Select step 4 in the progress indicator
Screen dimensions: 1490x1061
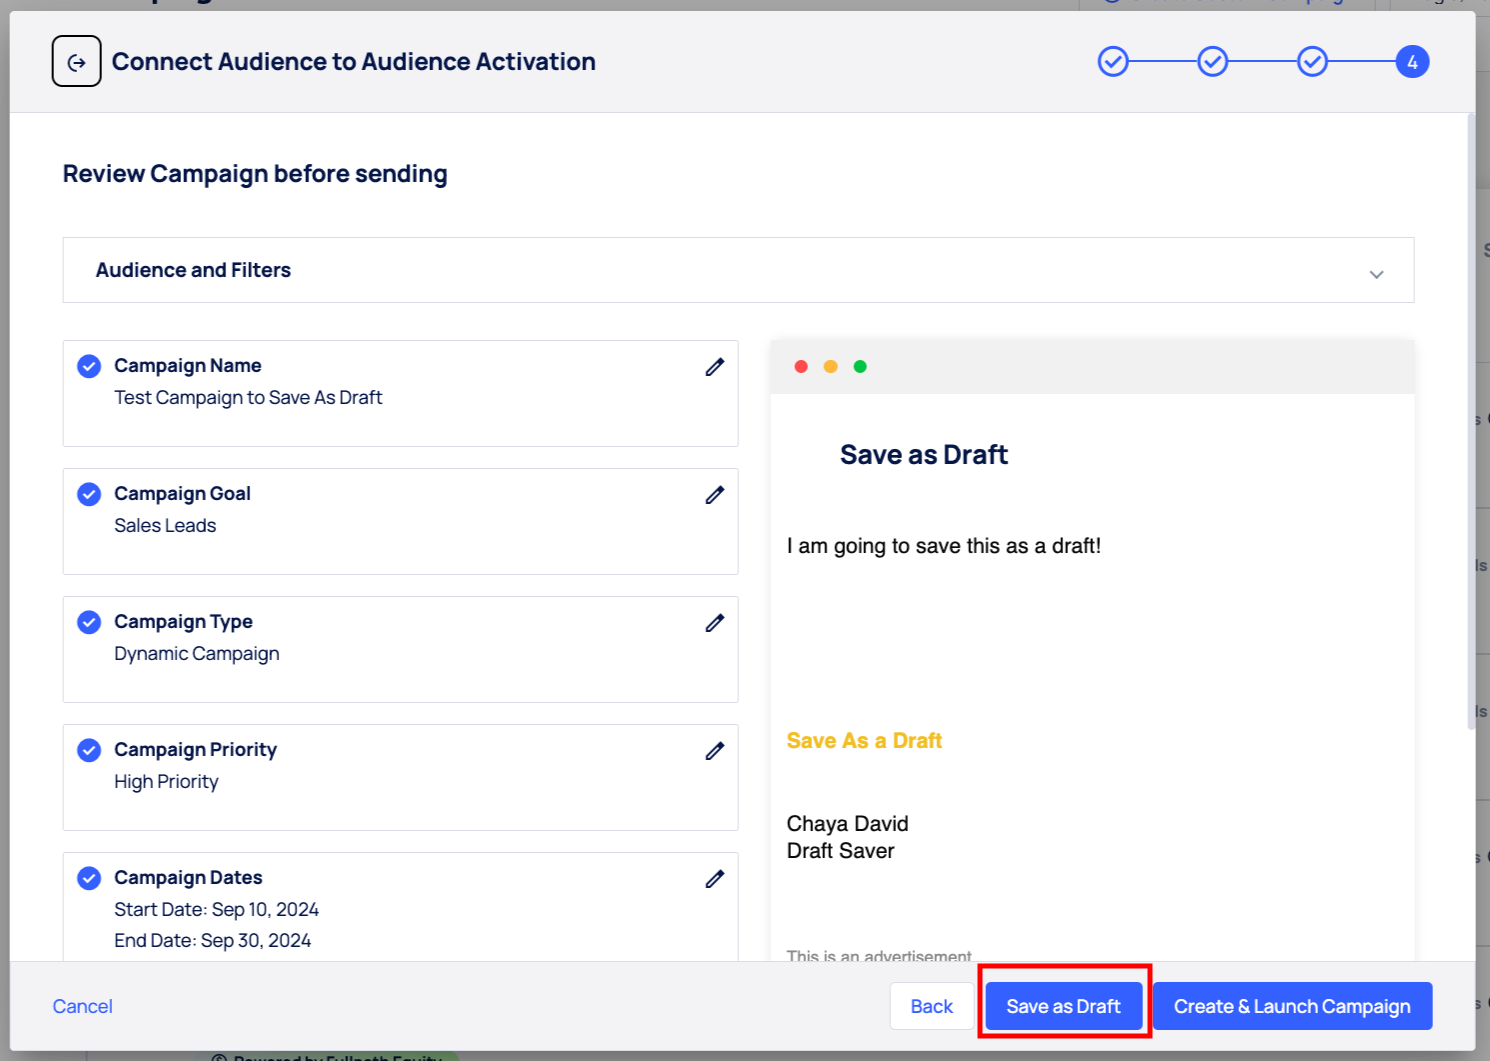point(1412,62)
